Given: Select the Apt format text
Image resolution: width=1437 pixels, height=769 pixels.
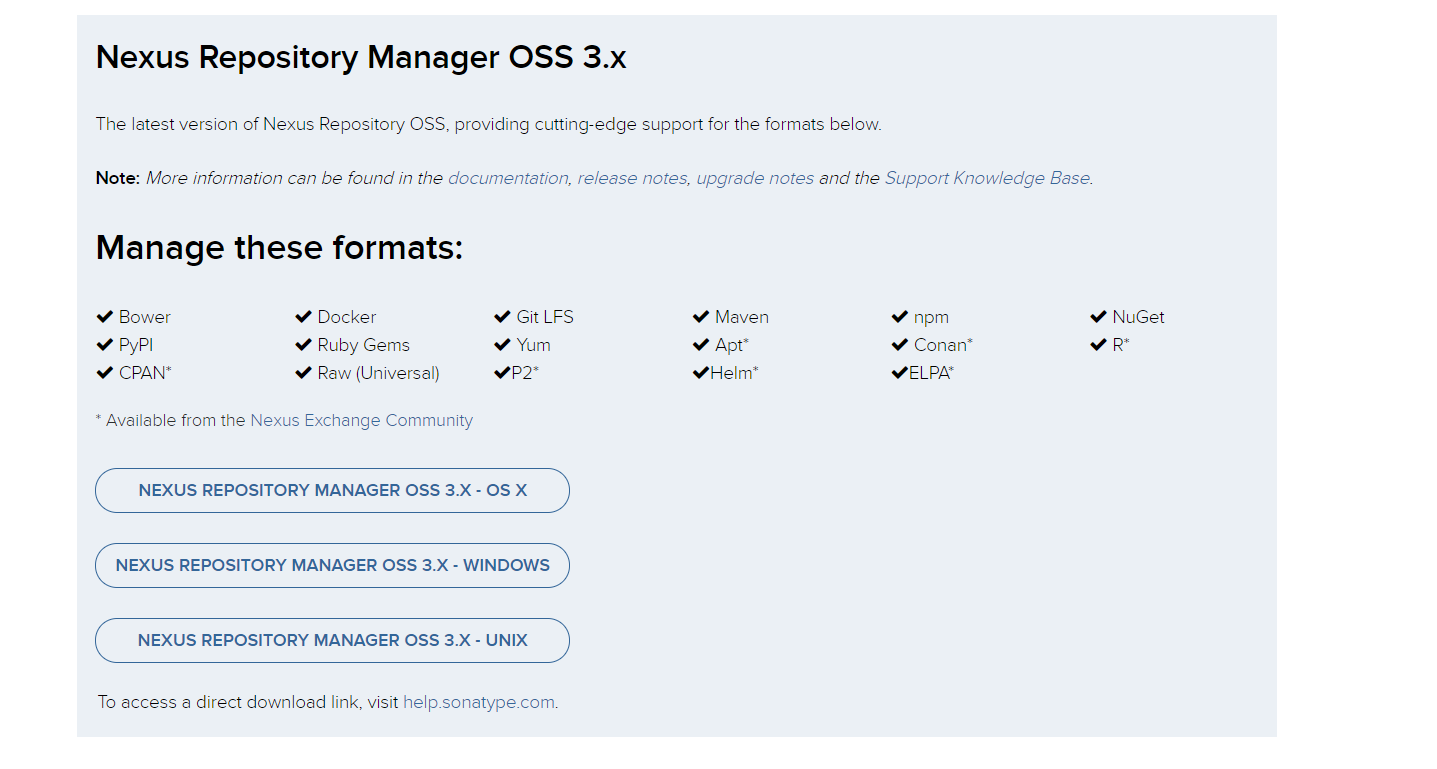Looking at the screenshot, I should (732, 345).
